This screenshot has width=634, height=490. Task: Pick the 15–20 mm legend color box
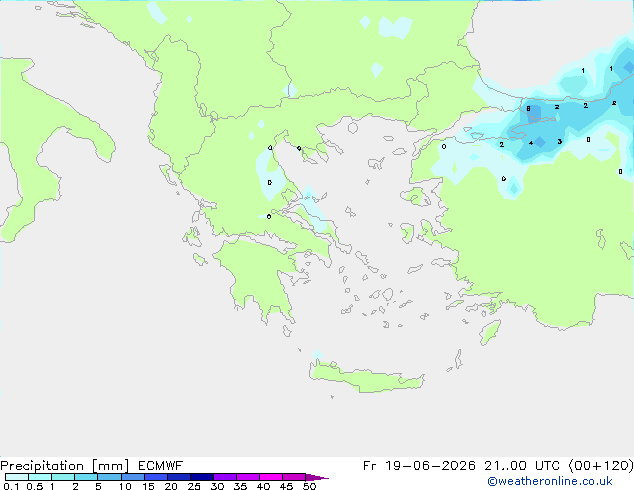(156, 477)
